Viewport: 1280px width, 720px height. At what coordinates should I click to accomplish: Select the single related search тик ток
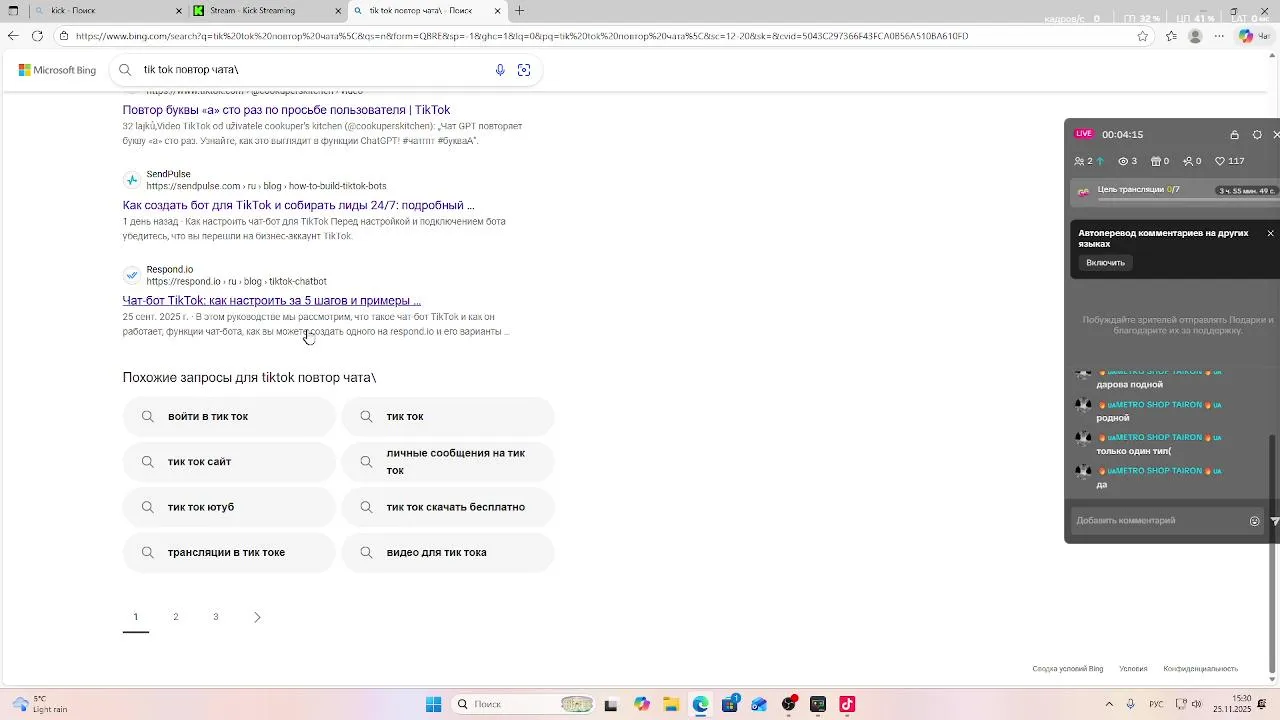(x=448, y=416)
